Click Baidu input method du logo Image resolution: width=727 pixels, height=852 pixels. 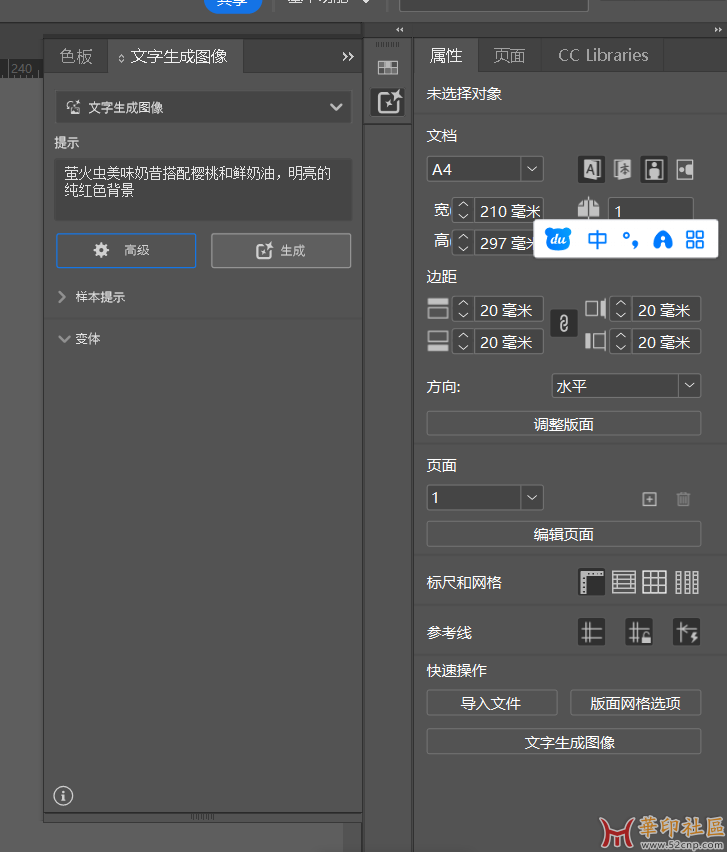tap(558, 239)
